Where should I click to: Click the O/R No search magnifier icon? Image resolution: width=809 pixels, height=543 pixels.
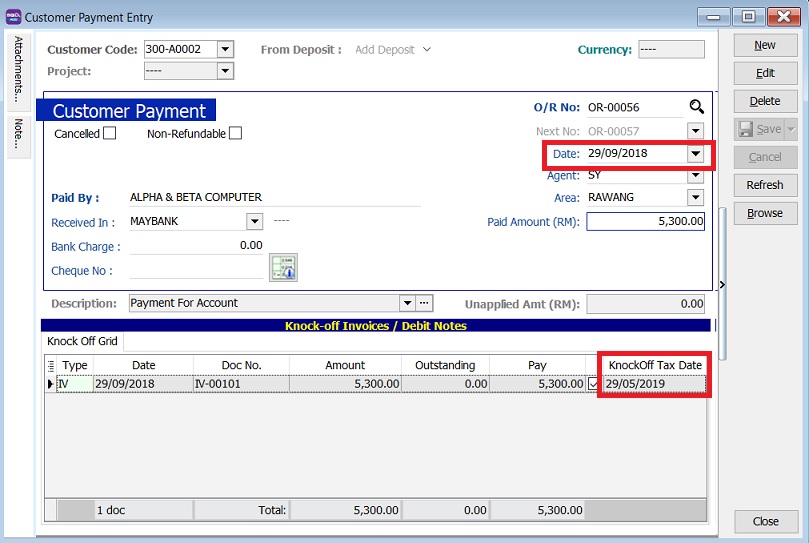[x=696, y=107]
